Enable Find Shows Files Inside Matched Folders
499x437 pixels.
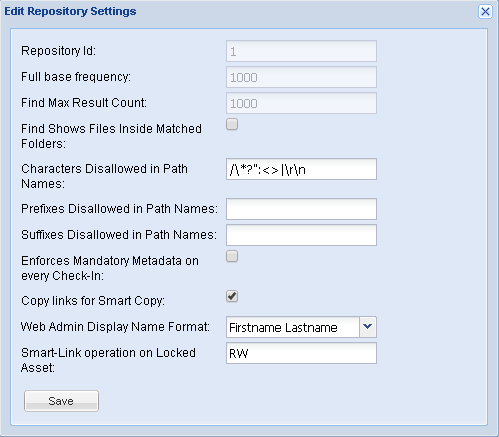click(x=232, y=124)
